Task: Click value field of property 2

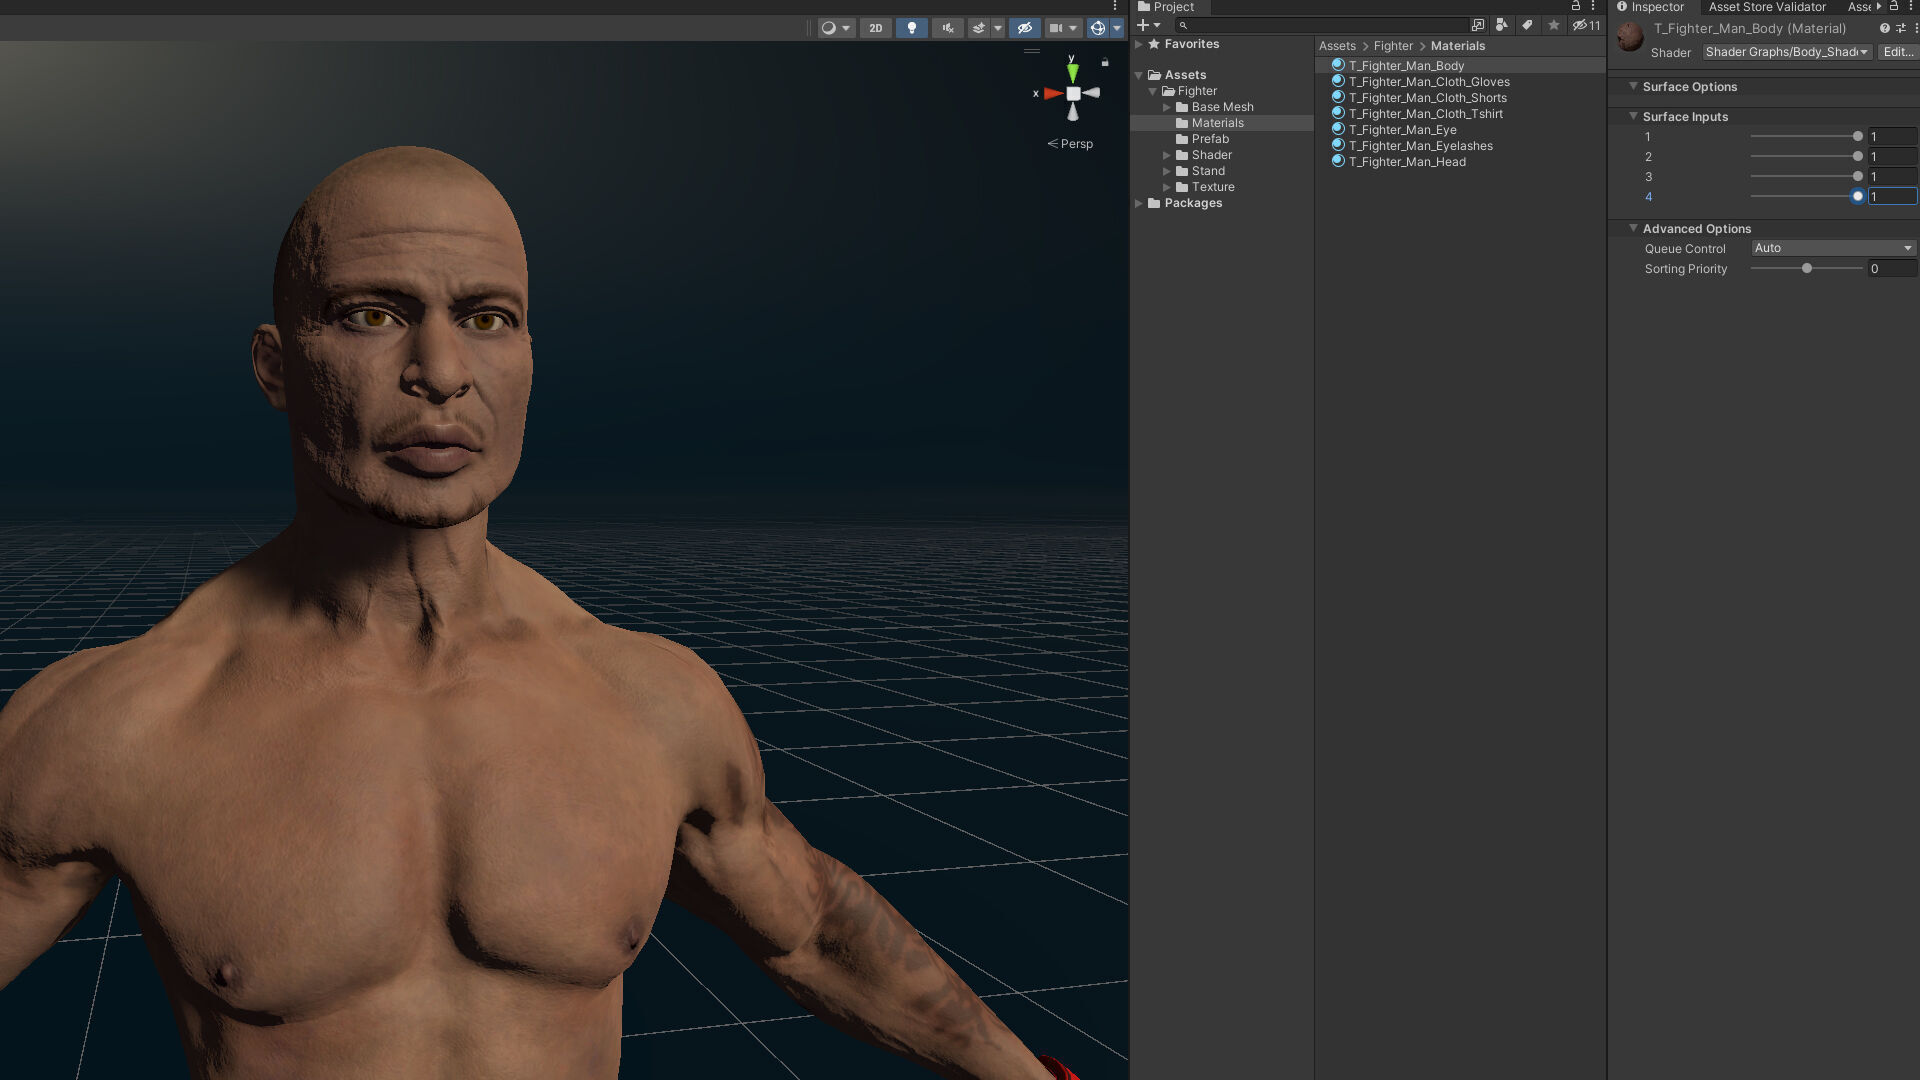Action: 1892,157
